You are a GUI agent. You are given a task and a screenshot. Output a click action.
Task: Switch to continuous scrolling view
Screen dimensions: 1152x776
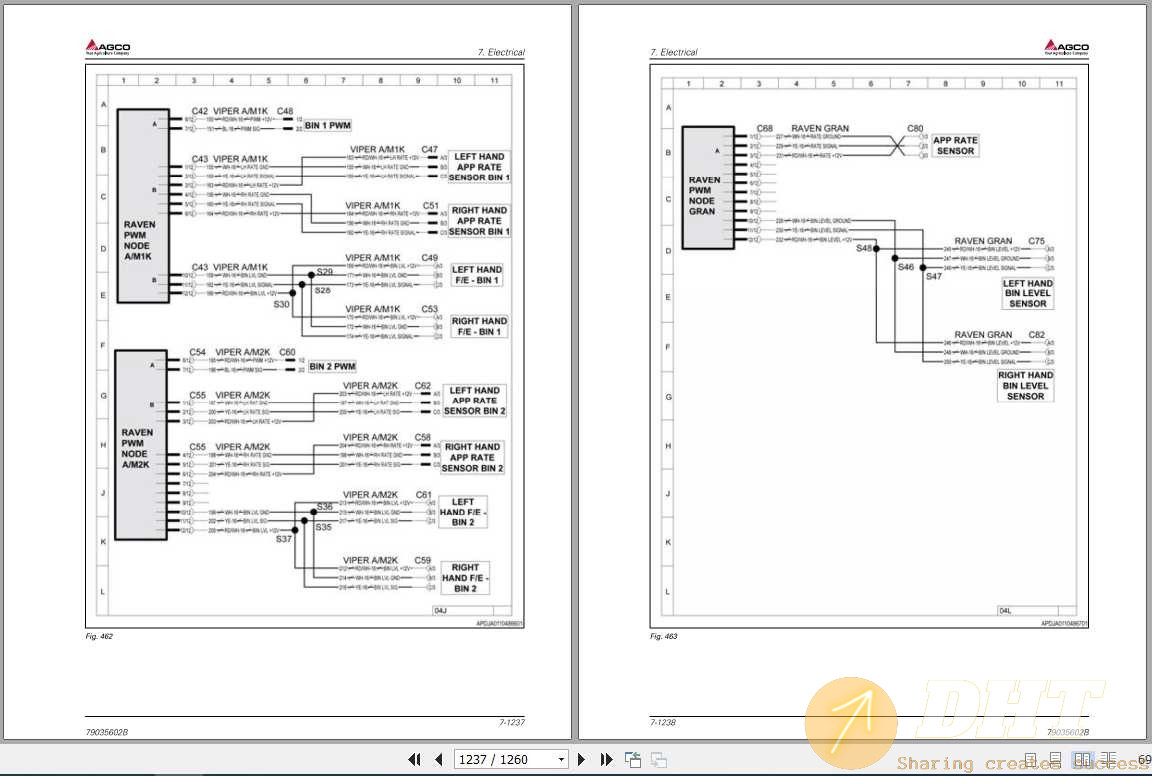pyautogui.click(x=1056, y=759)
